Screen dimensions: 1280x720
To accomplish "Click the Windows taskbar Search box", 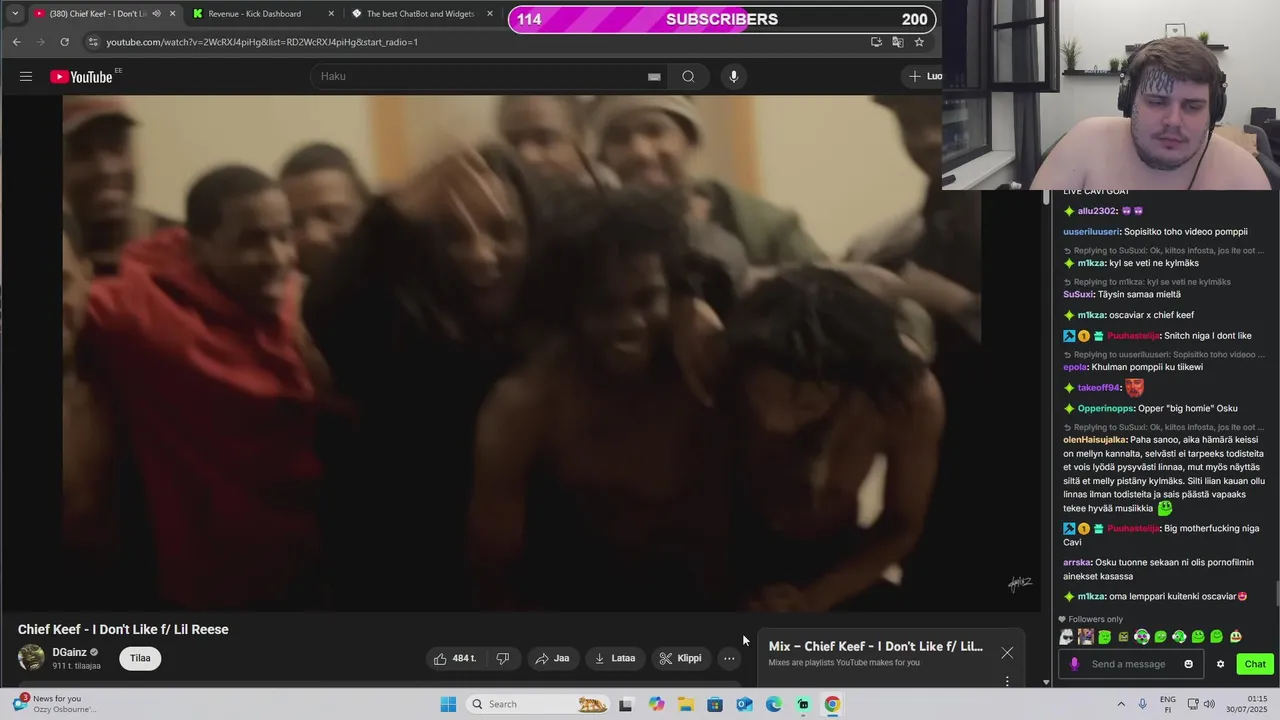I will [x=538, y=704].
